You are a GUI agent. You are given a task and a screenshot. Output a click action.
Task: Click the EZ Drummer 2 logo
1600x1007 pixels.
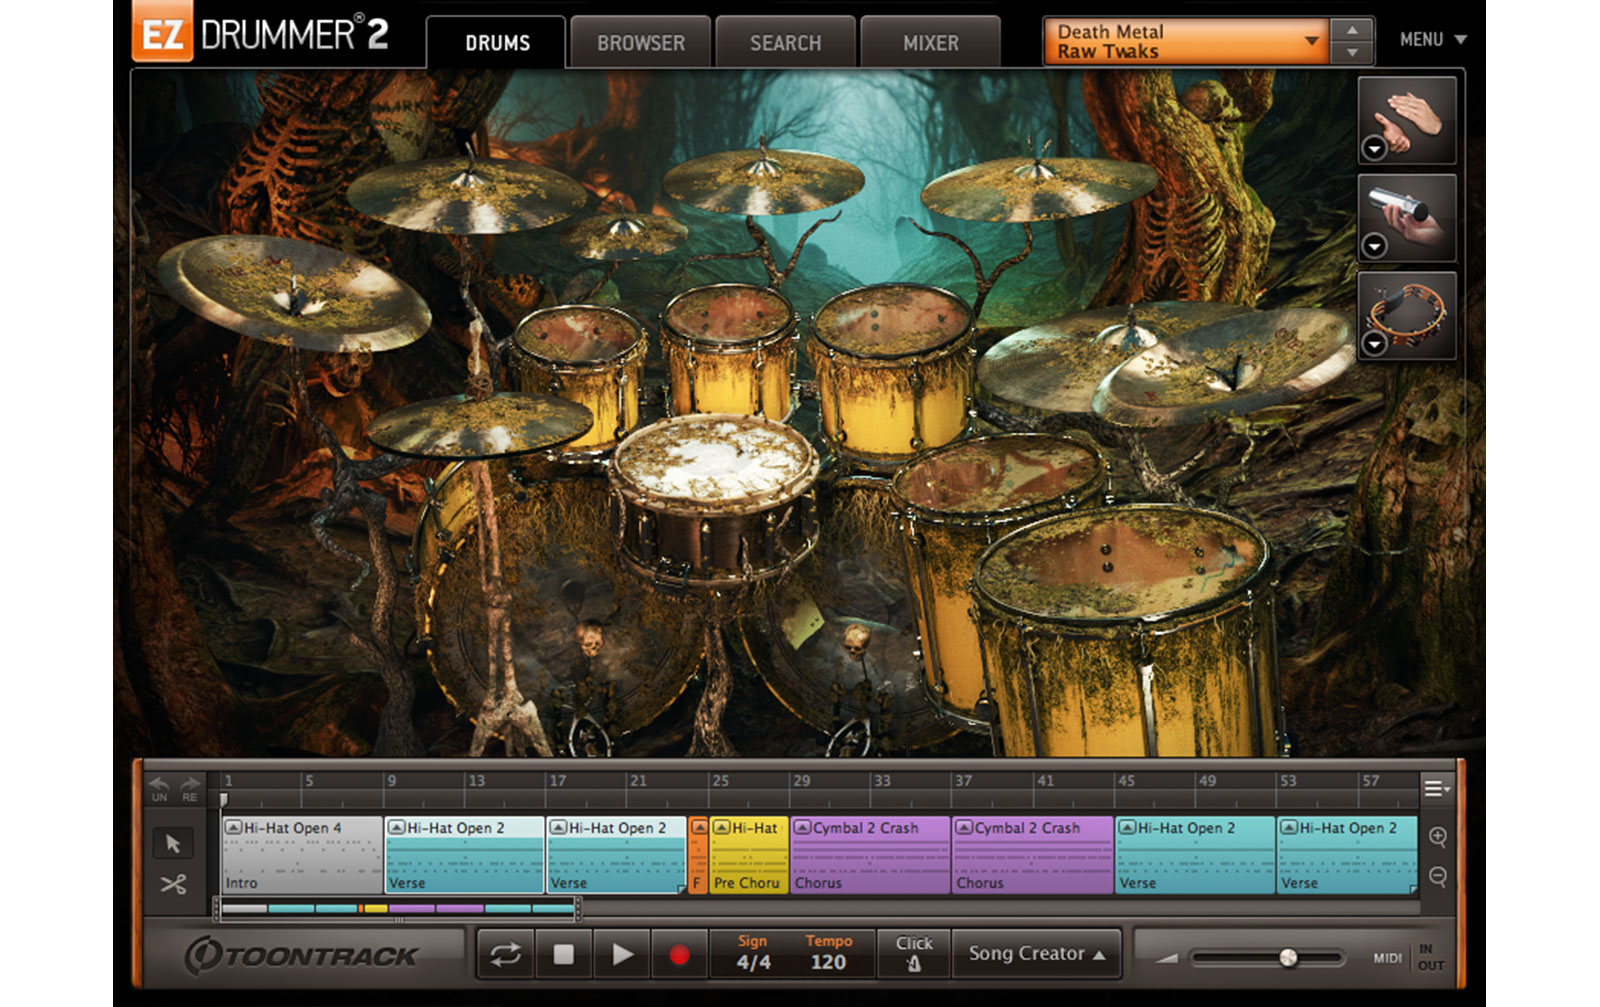pos(260,35)
